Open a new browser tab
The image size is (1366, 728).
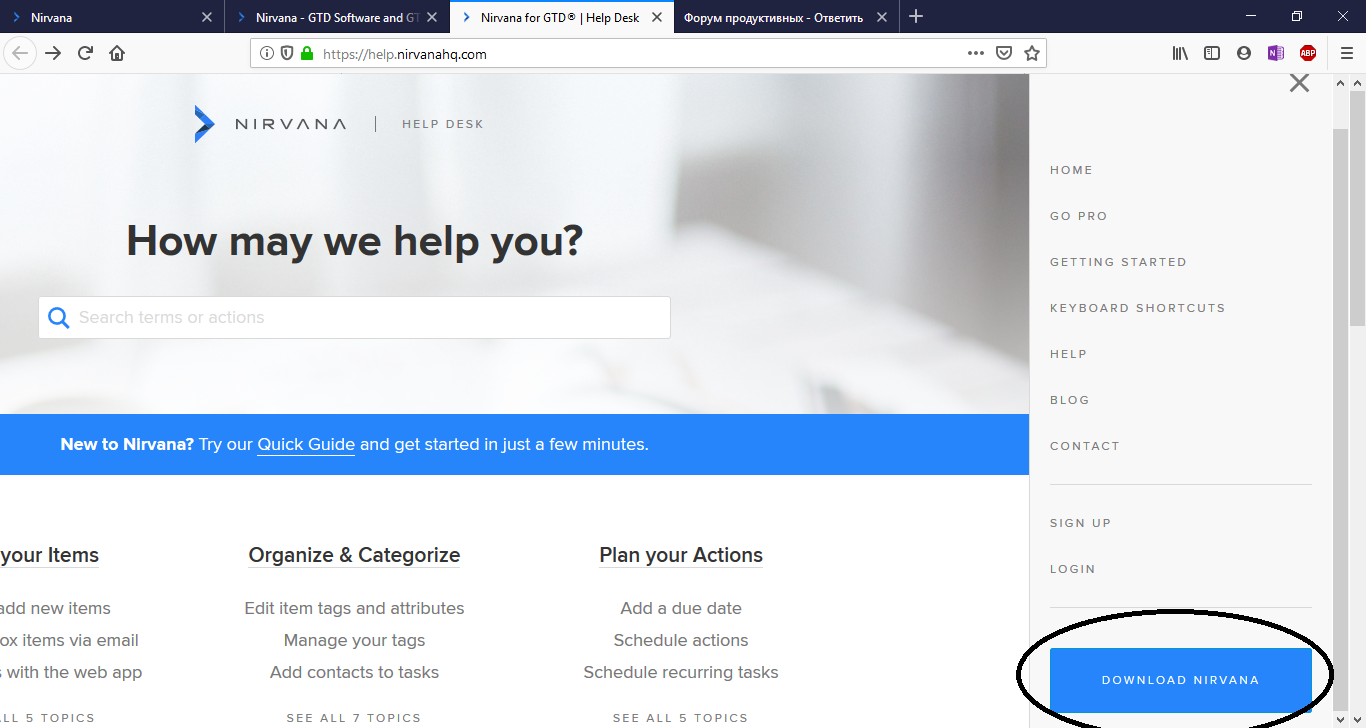[x=916, y=17]
